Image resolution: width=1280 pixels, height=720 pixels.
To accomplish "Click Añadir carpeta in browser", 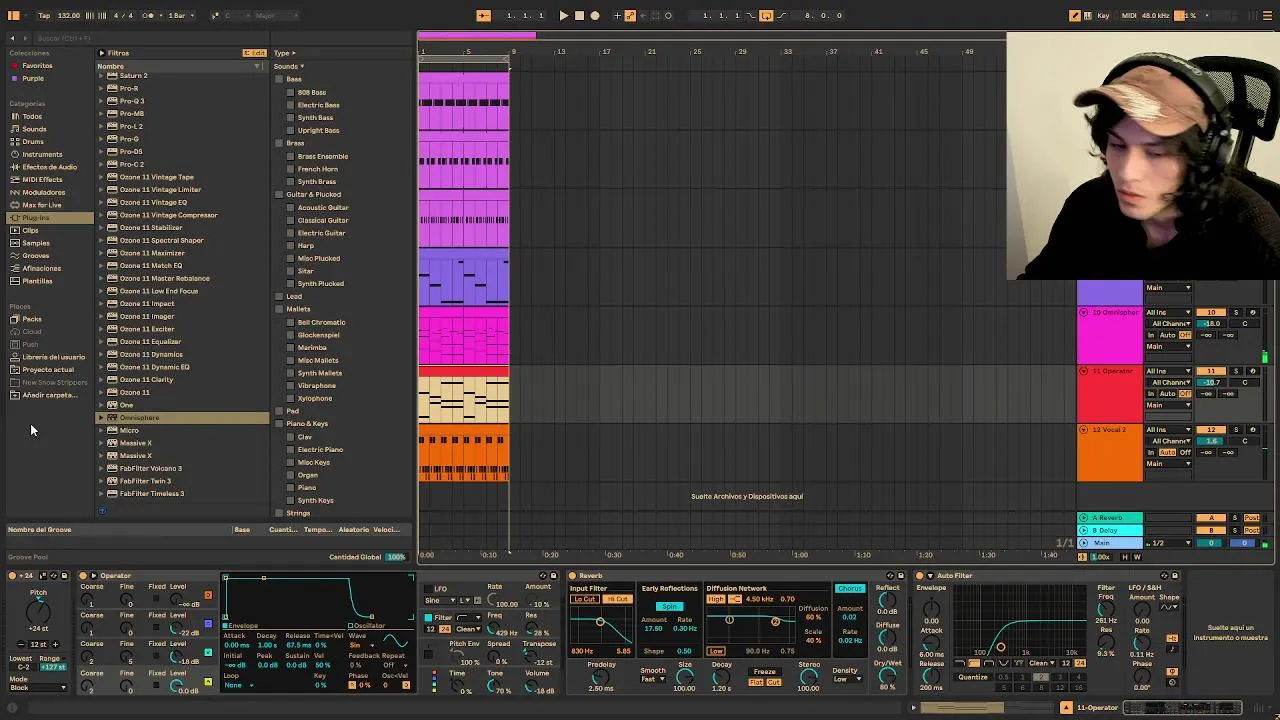I will click(x=49, y=395).
